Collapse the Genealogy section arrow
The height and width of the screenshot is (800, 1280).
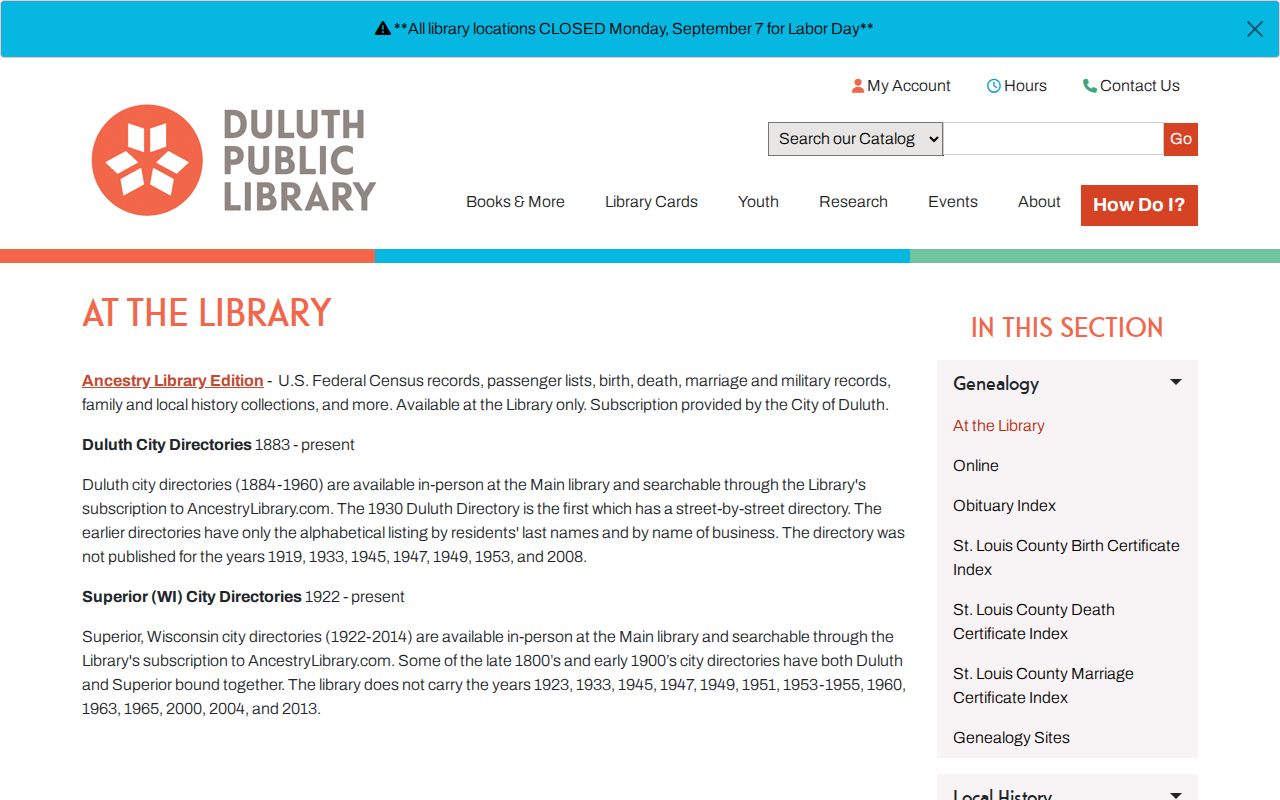(1176, 382)
